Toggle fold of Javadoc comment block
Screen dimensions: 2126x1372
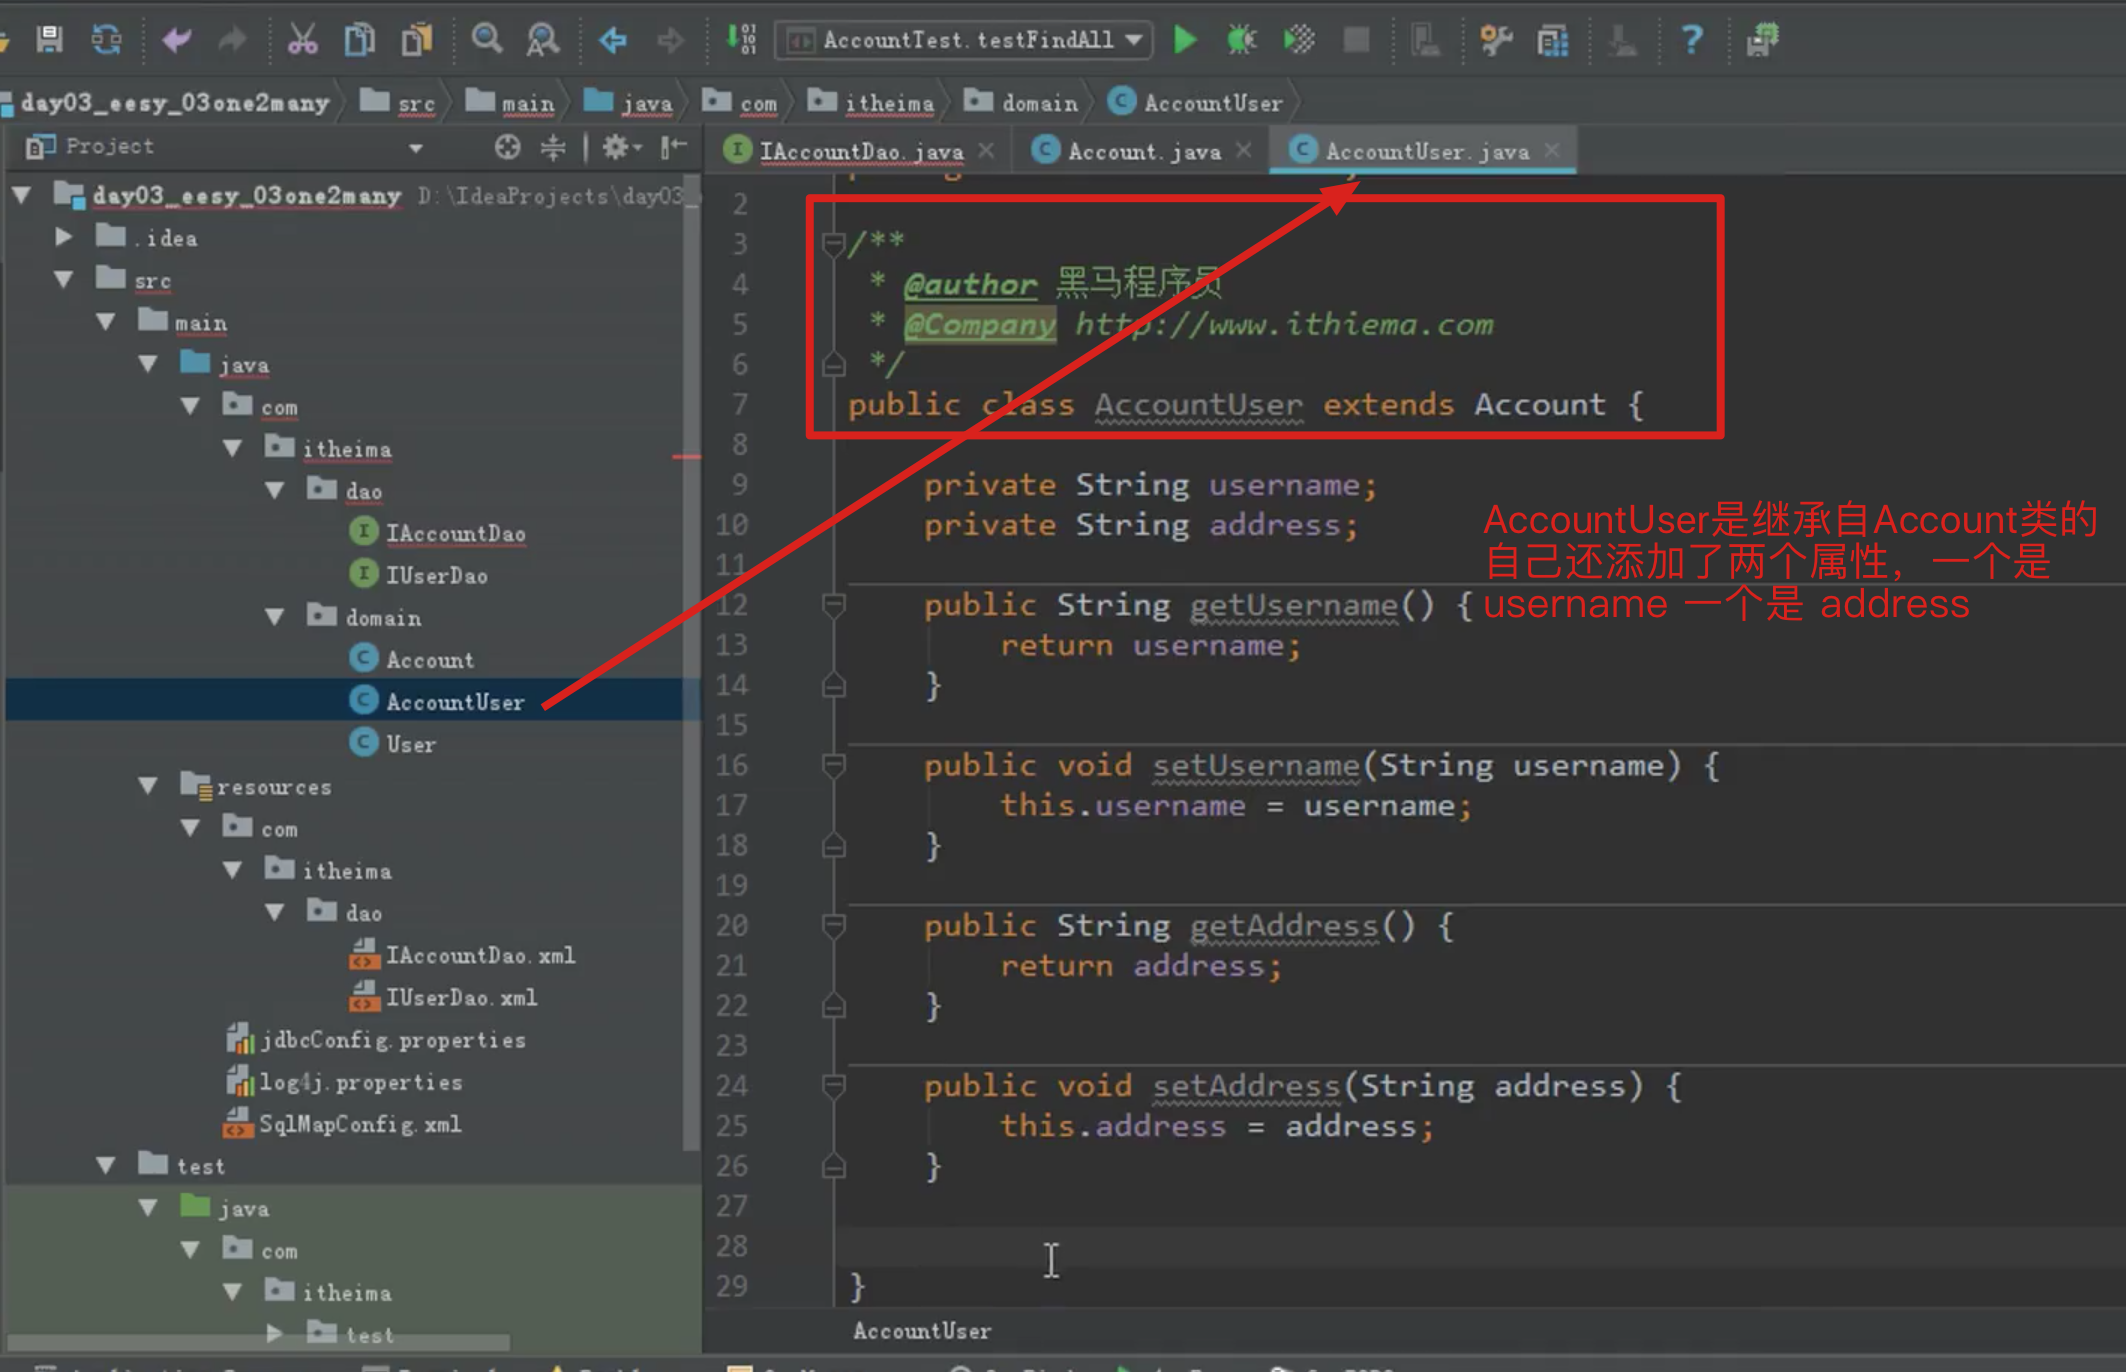[832, 243]
